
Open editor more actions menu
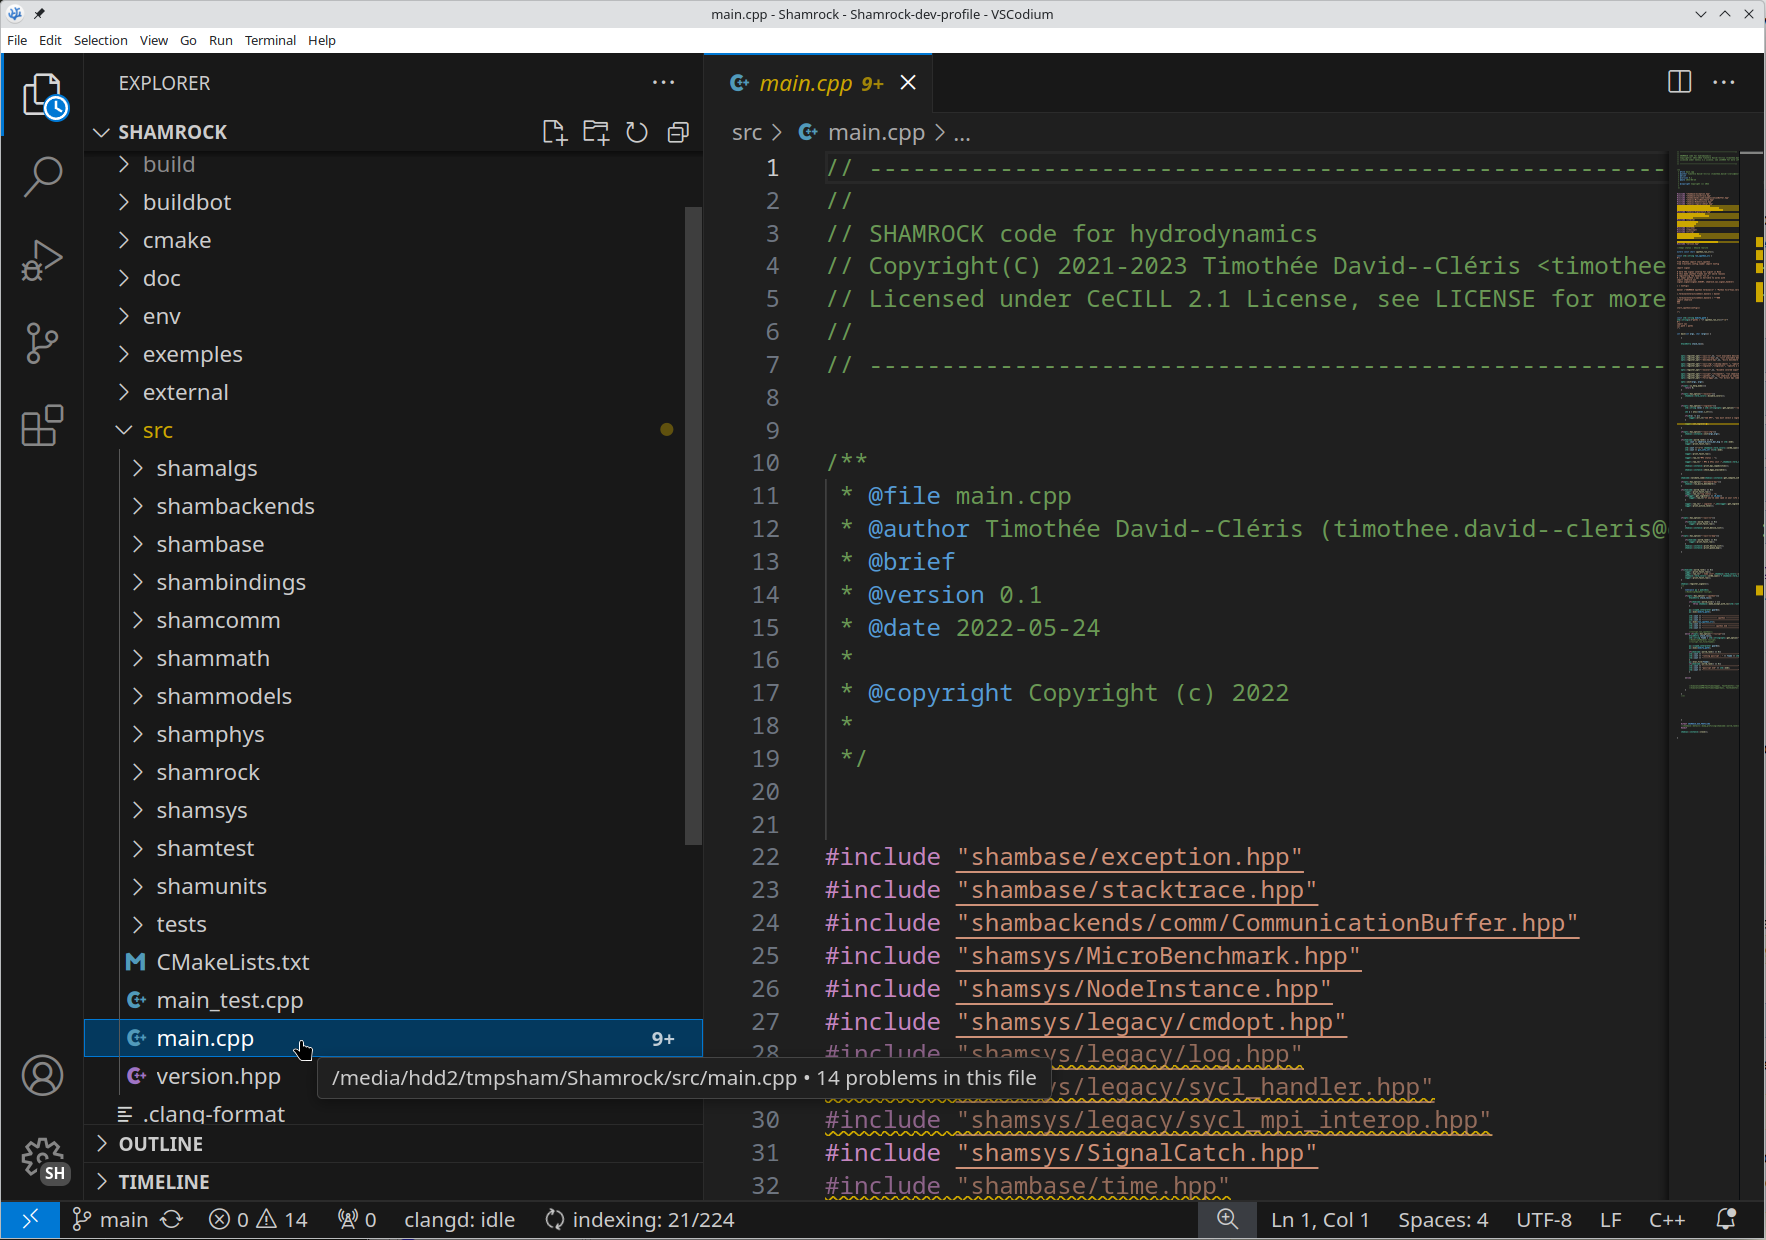tap(1724, 82)
